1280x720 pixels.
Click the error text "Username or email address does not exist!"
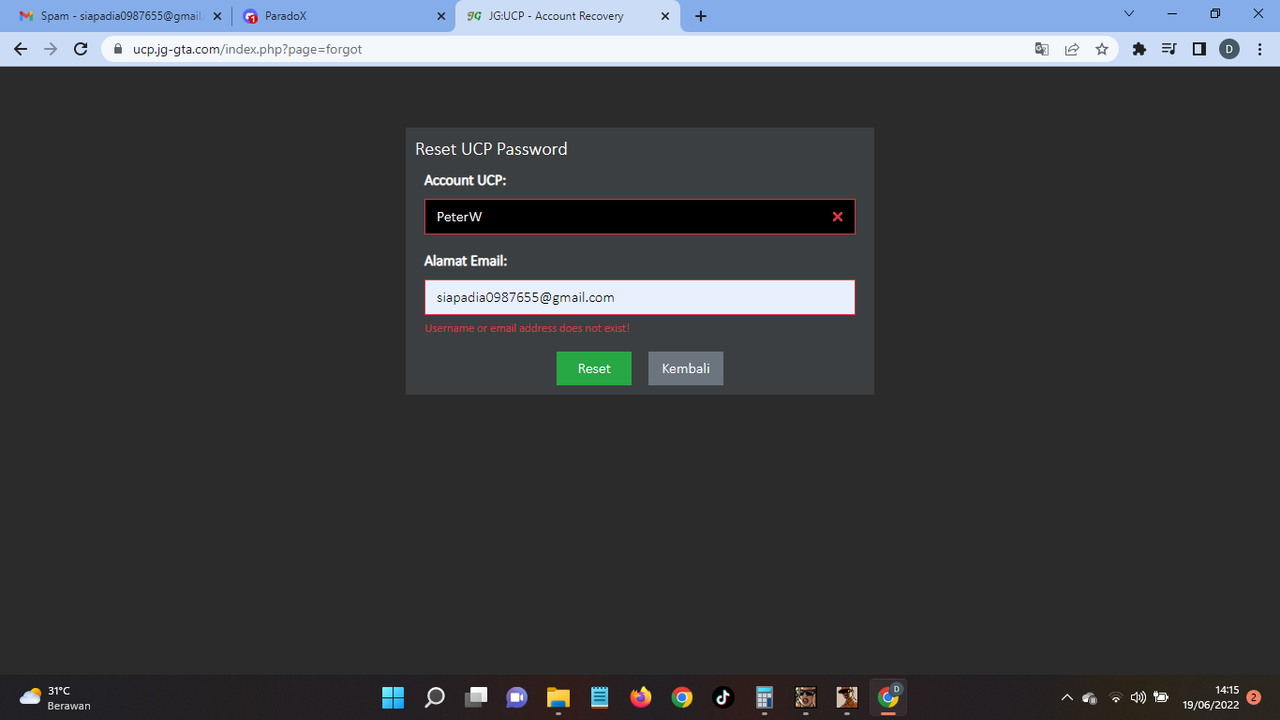tap(527, 328)
